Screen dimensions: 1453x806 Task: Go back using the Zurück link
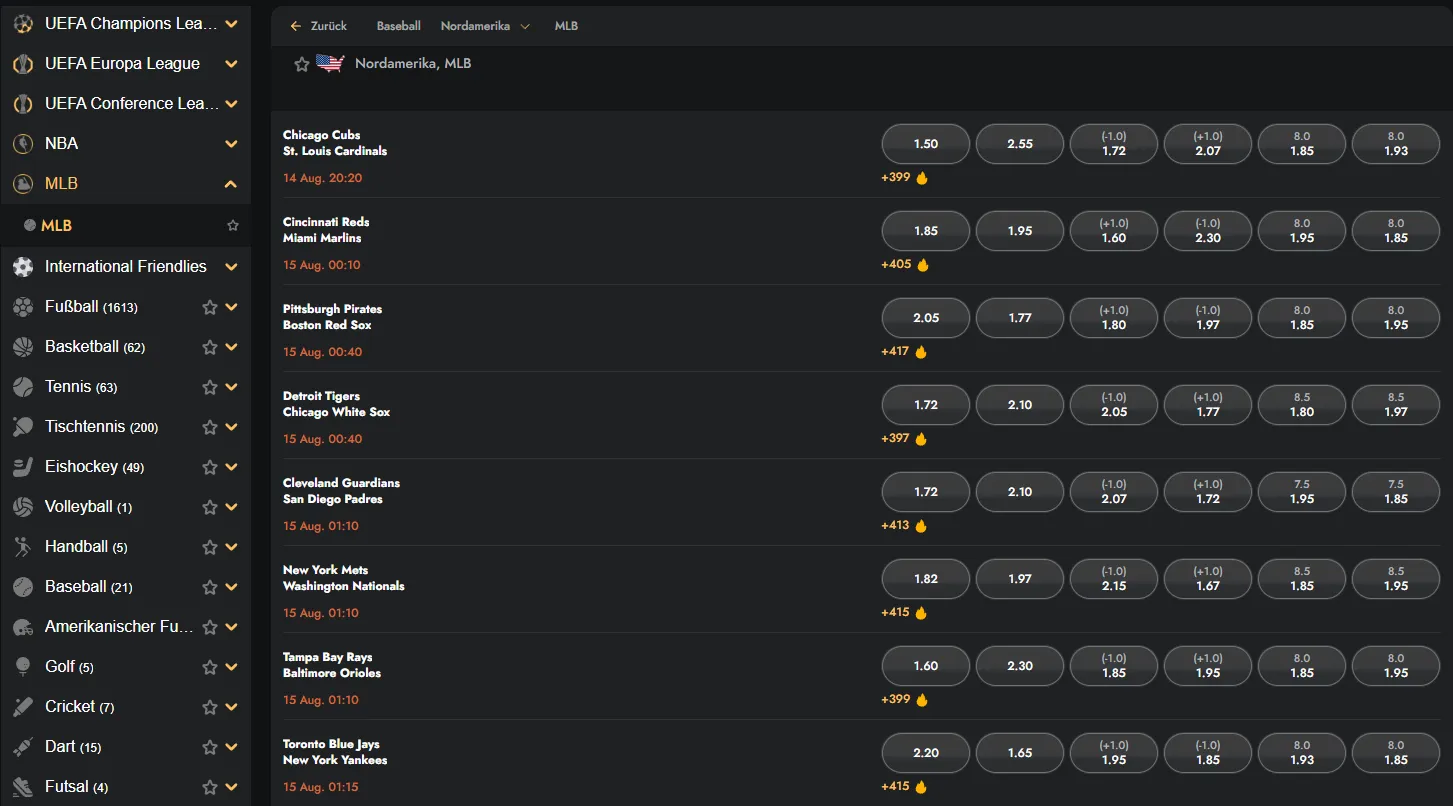pyautogui.click(x=318, y=26)
